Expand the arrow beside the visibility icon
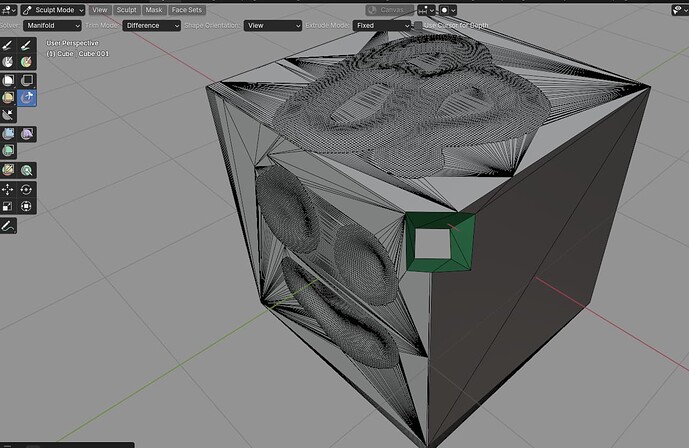The height and width of the screenshot is (448, 689). click(x=685, y=10)
